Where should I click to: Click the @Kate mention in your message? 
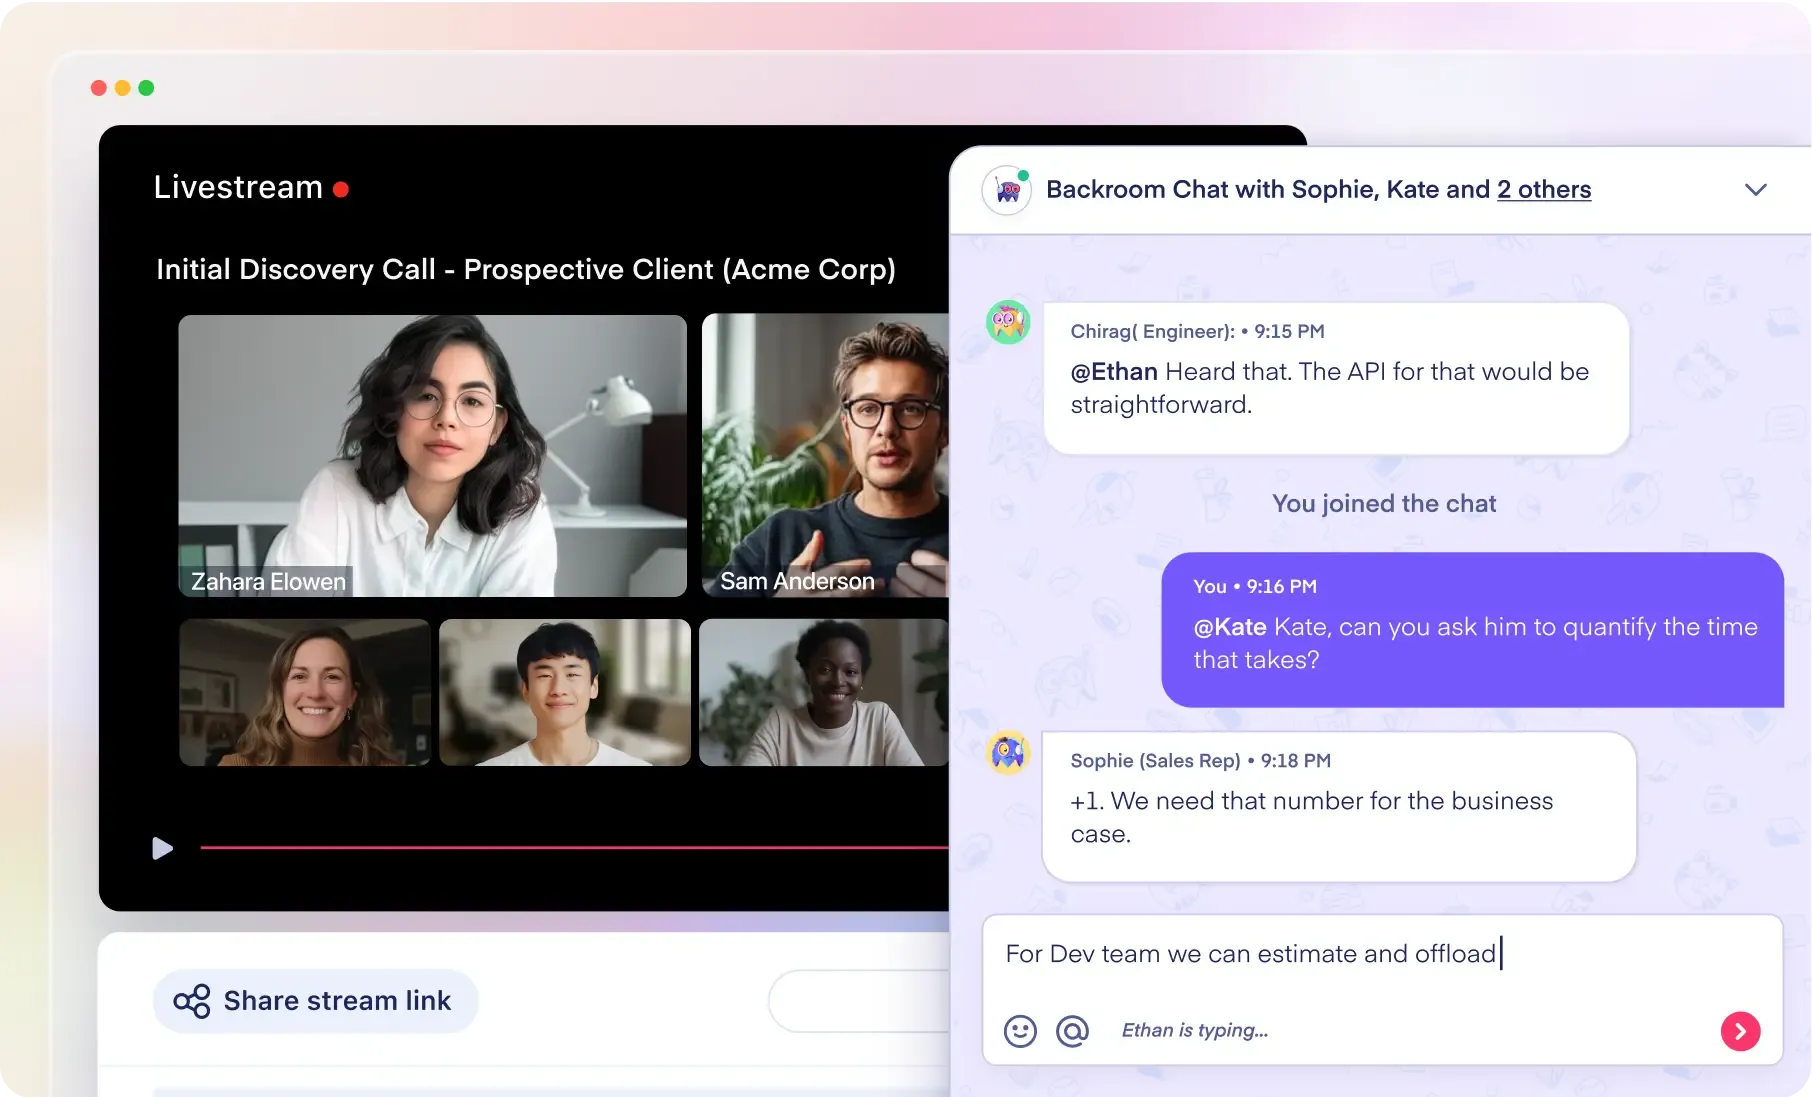point(1229,627)
